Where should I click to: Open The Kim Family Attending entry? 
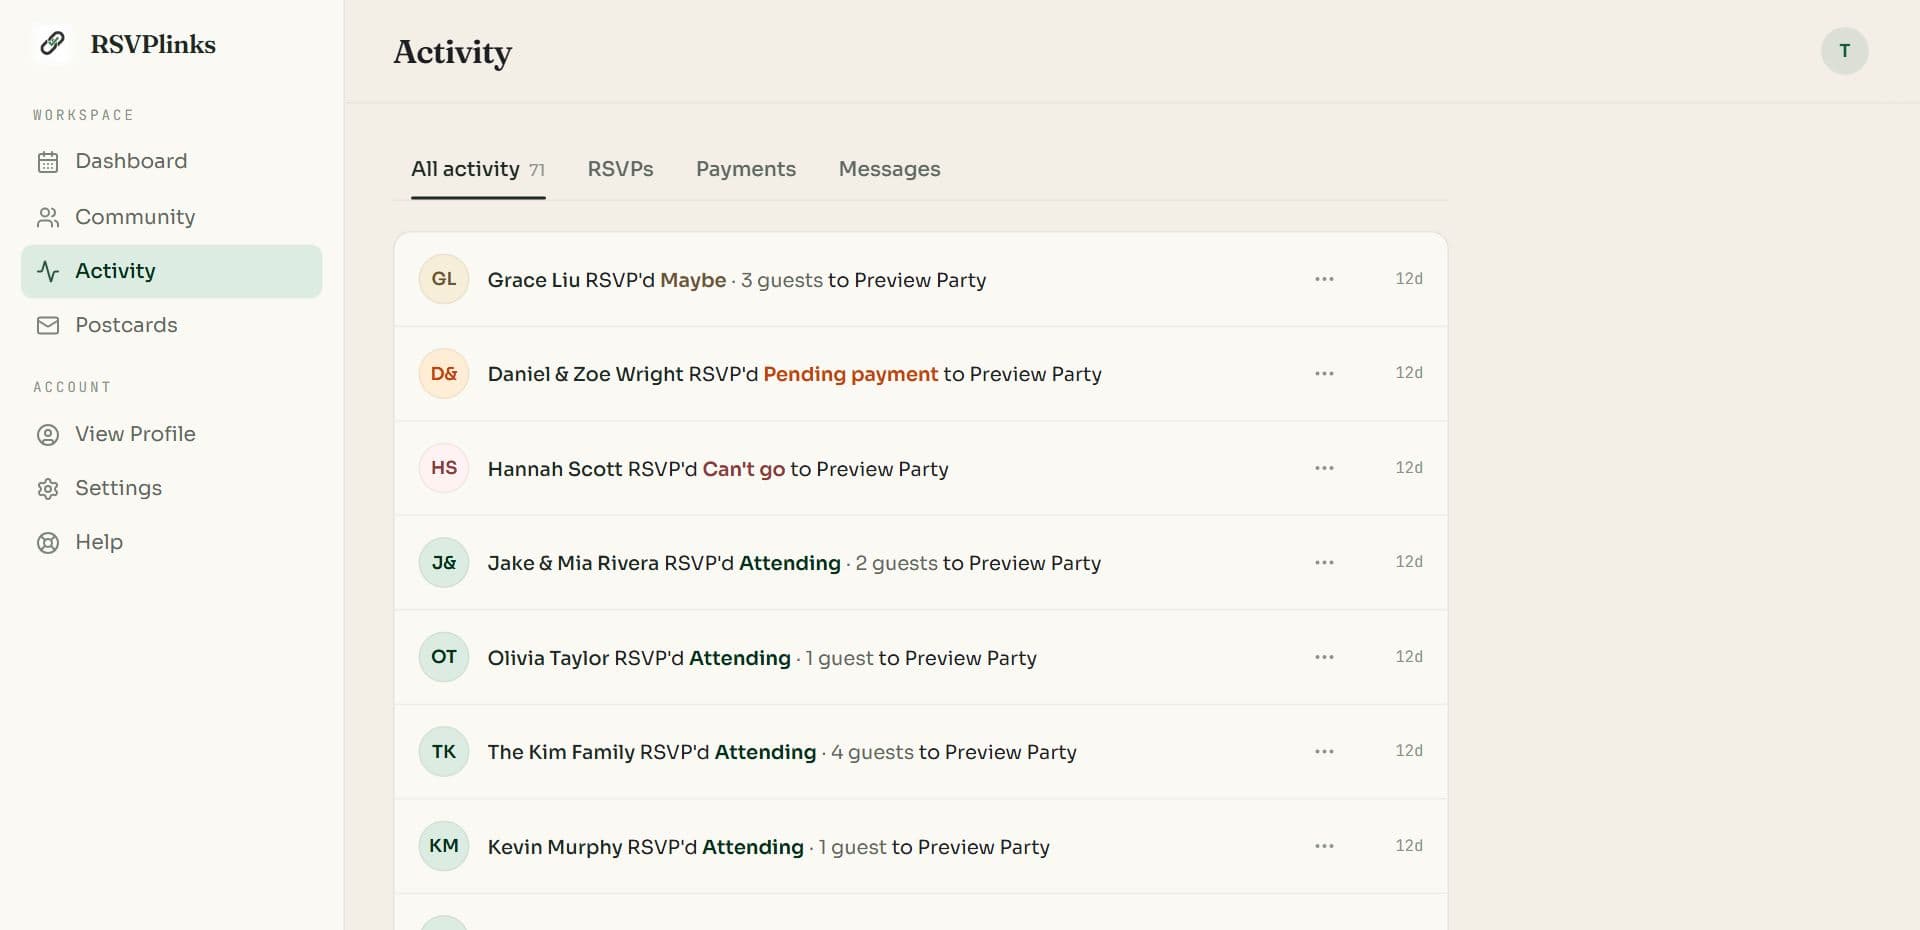pyautogui.click(x=921, y=752)
